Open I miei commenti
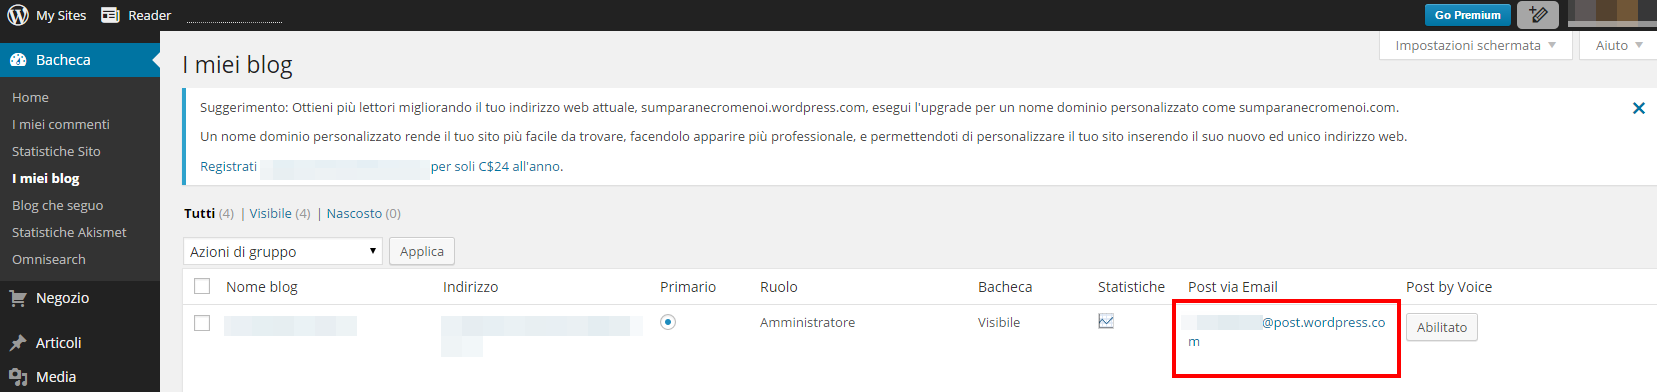 tap(61, 124)
